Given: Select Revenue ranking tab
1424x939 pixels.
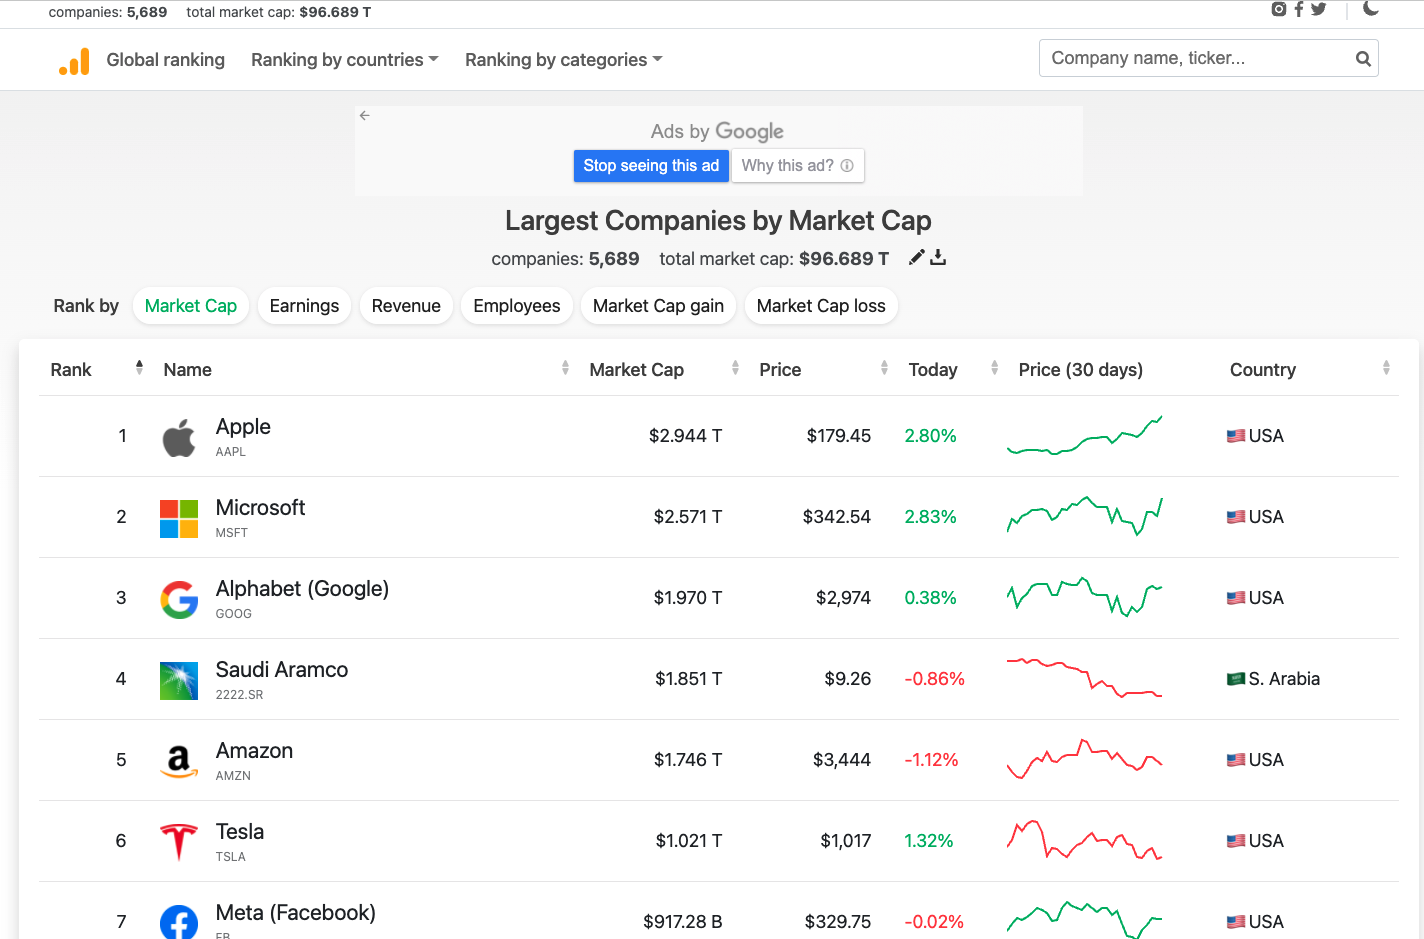Looking at the screenshot, I should tap(406, 306).
